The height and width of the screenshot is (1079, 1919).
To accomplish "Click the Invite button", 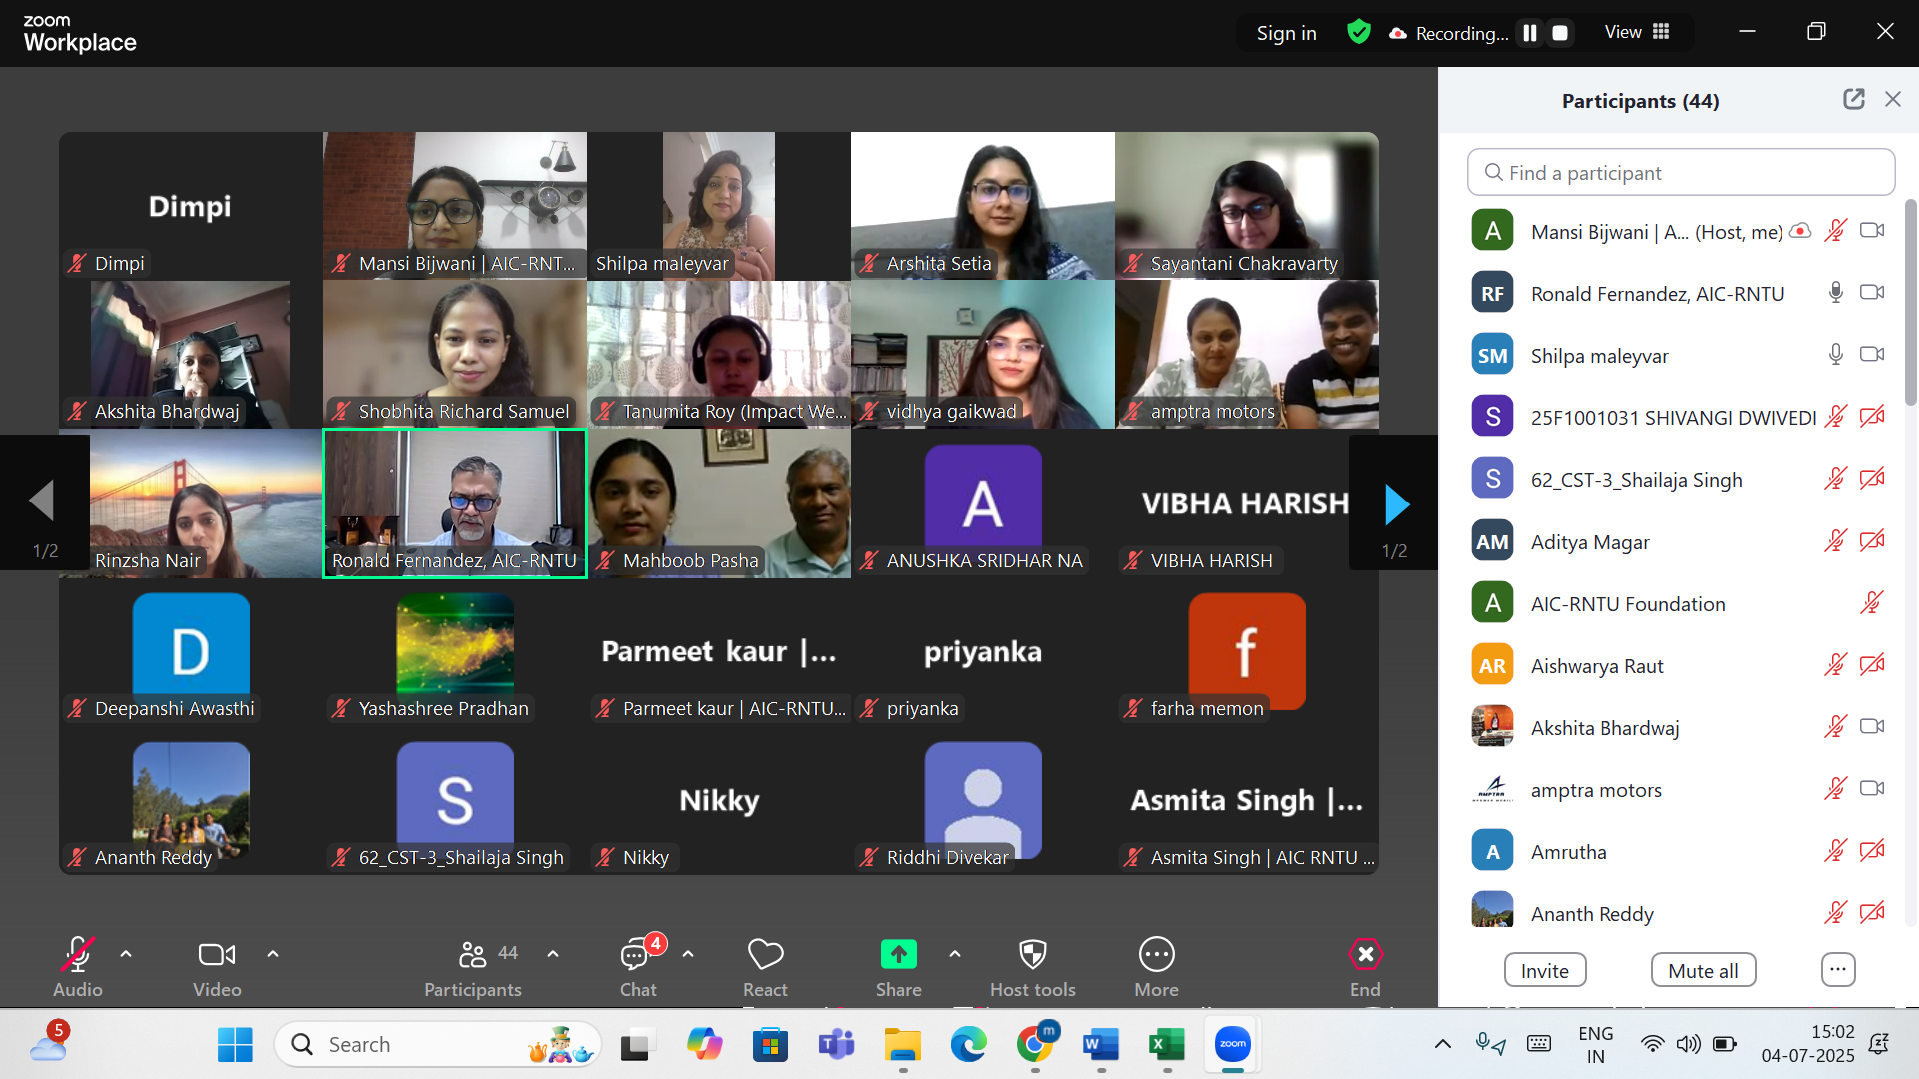I will click(x=1544, y=970).
